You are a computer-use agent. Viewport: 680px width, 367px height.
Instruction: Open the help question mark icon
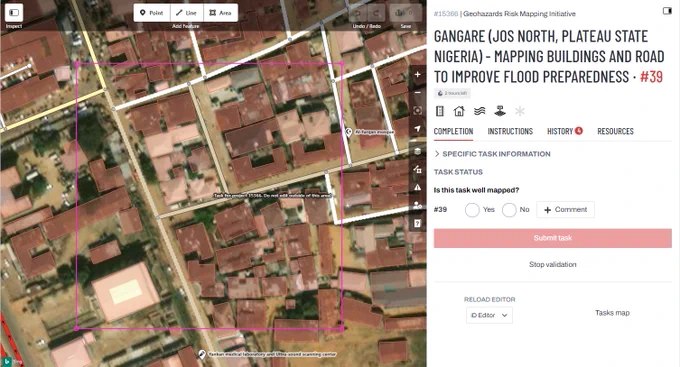point(417,223)
